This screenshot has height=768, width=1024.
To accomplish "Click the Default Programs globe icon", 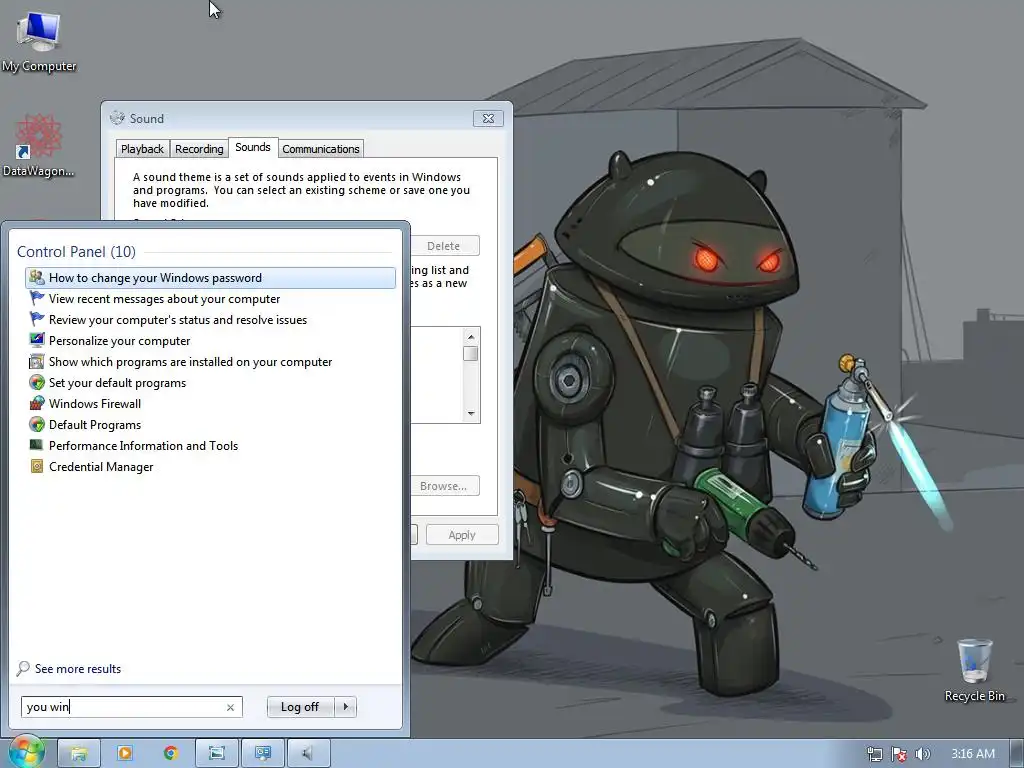I will (37, 424).
